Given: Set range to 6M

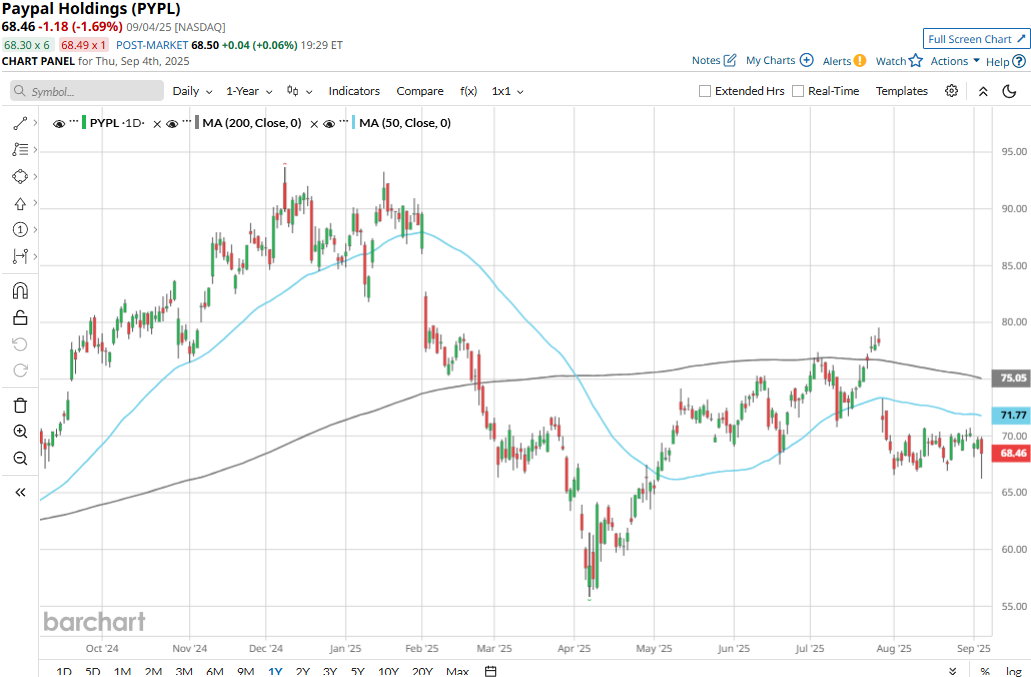Looking at the screenshot, I should (214, 671).
